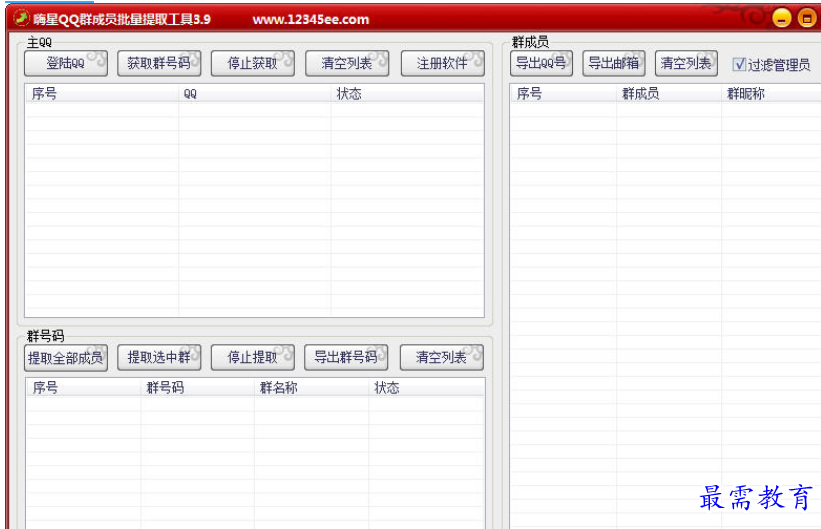Click the 序号 header in 群成员 table
The image size is (821, 529).
tap(564, 94)
